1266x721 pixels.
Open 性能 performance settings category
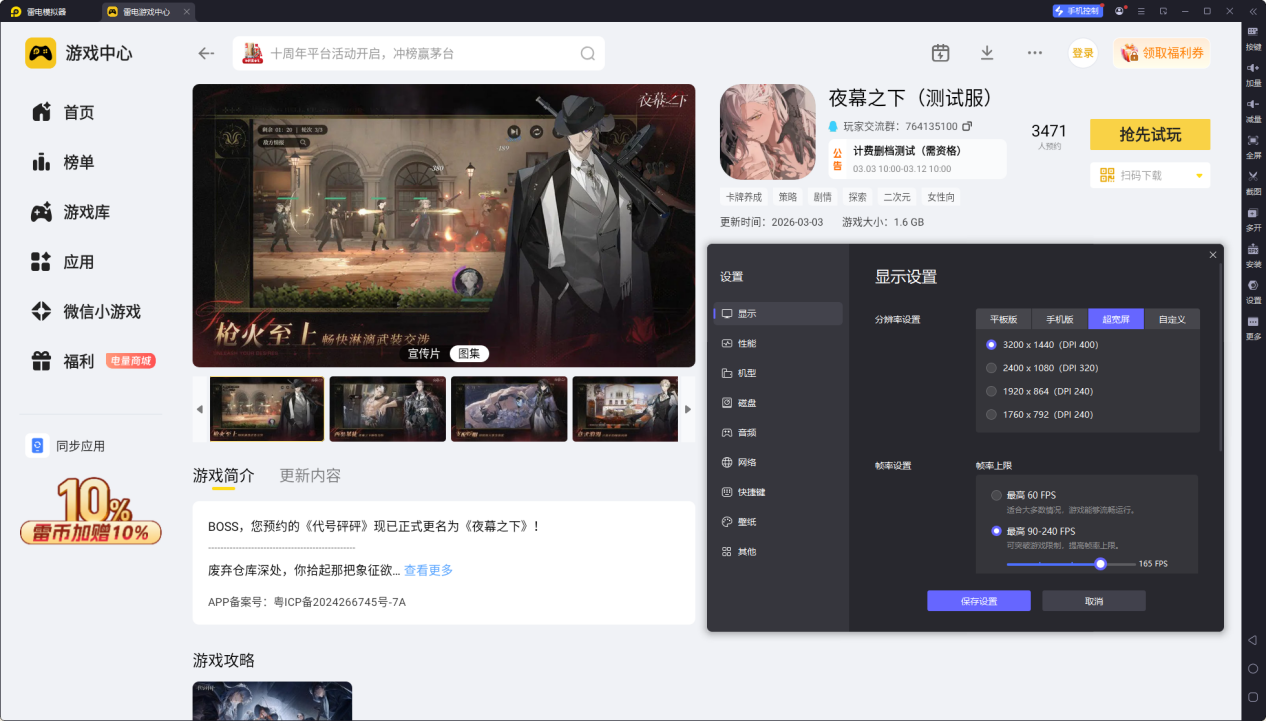click(778, 343)
